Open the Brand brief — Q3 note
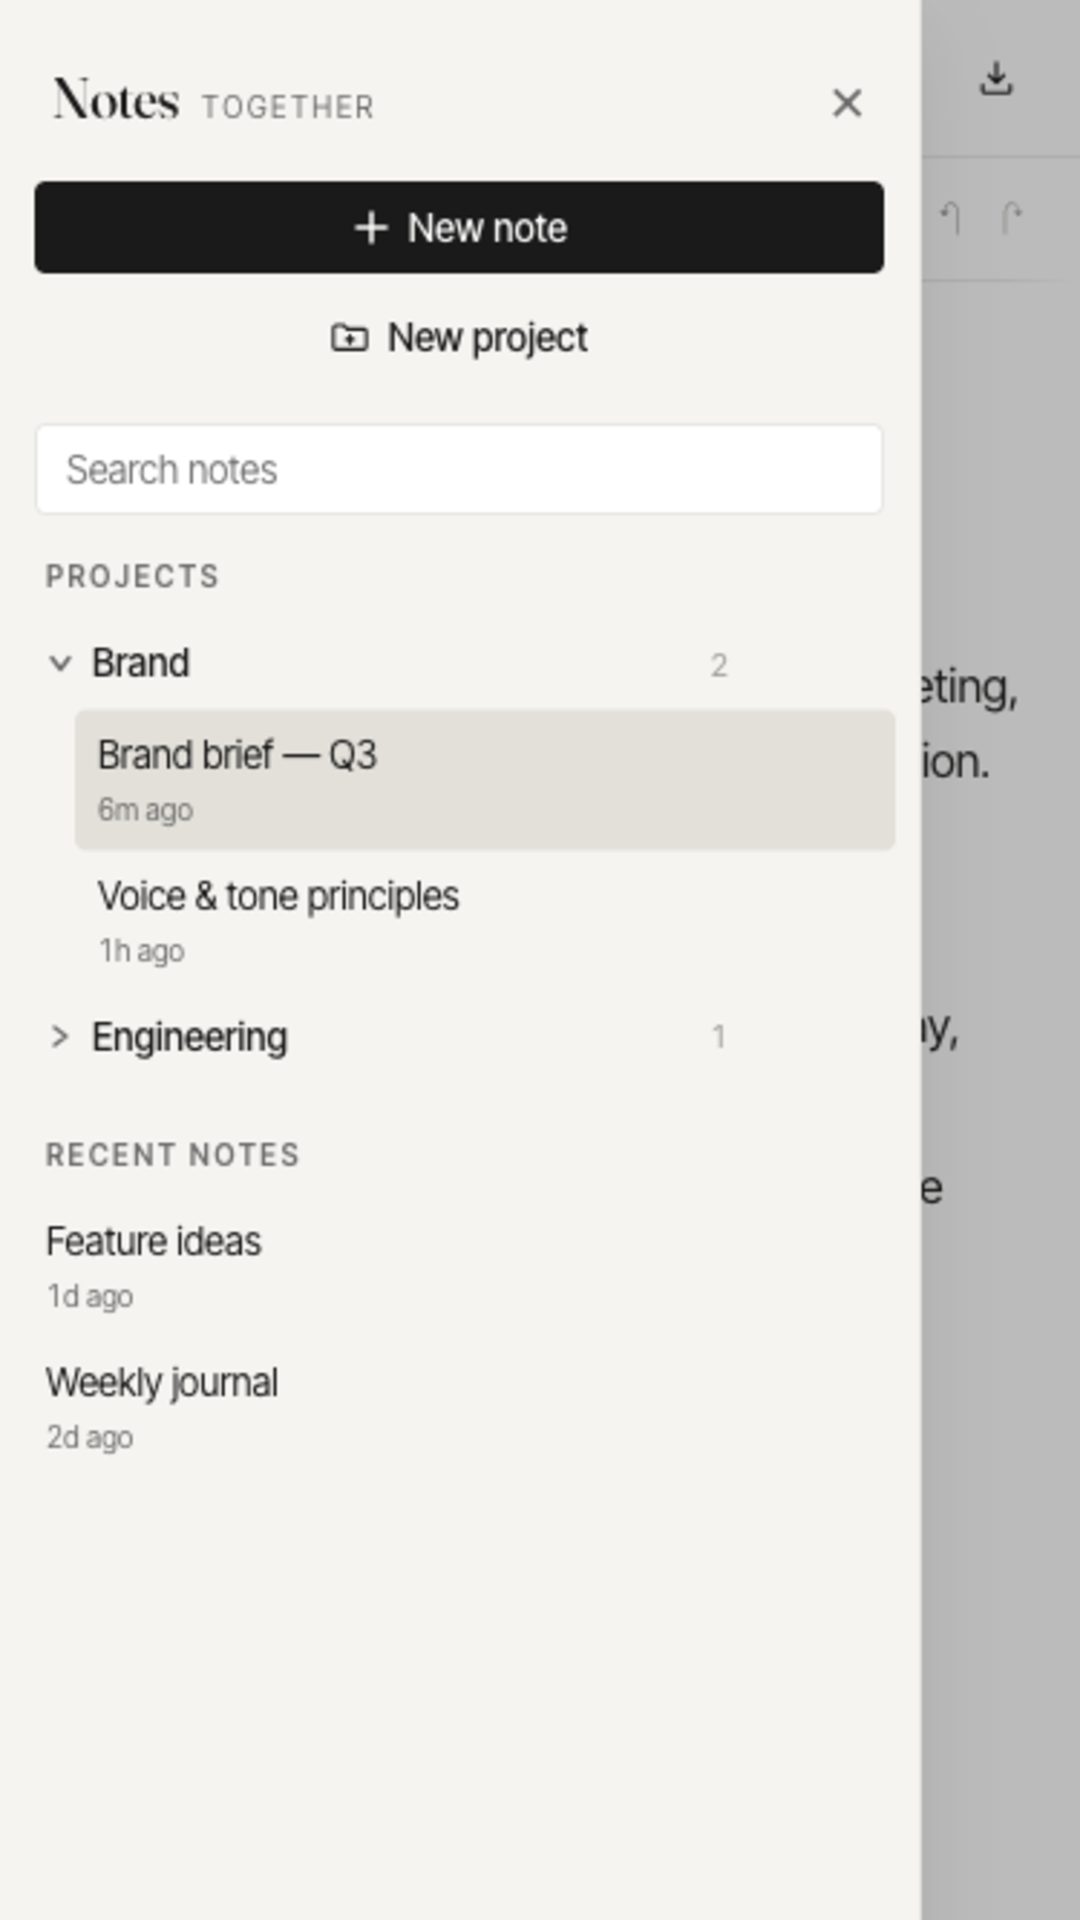The image size is (1080, 1920). click(240, 756)
